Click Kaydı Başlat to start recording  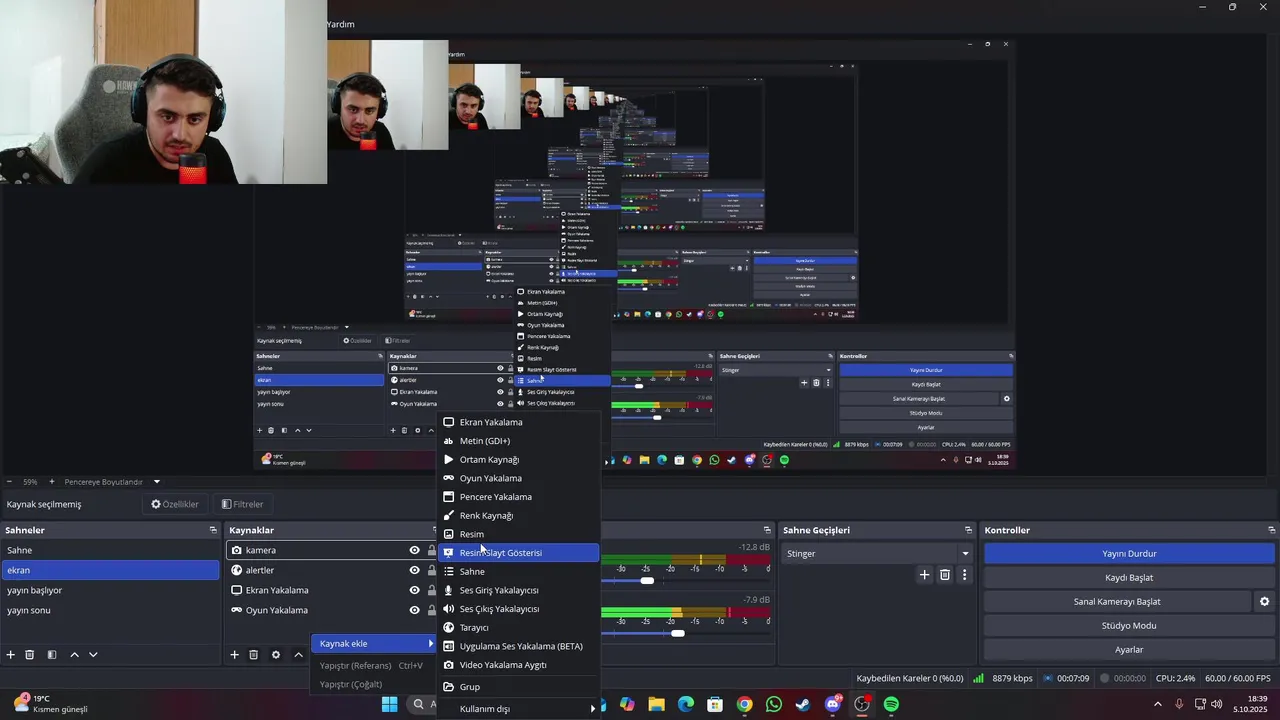point(1129,578)
